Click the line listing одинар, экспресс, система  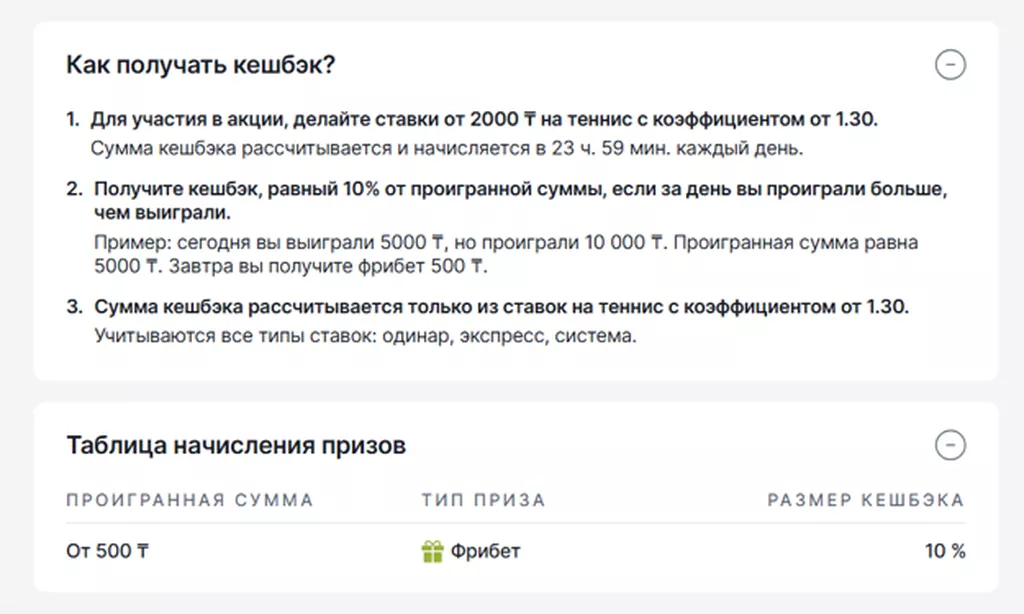[x=365, y=336]
